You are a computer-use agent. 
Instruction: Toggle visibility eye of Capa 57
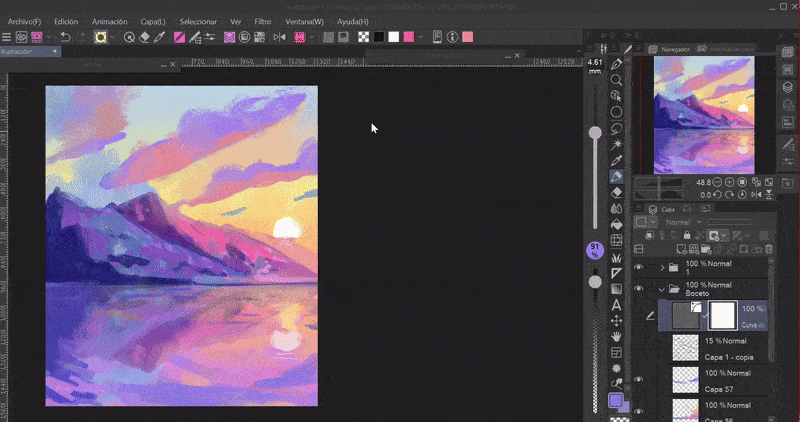[x=638, y=379]
